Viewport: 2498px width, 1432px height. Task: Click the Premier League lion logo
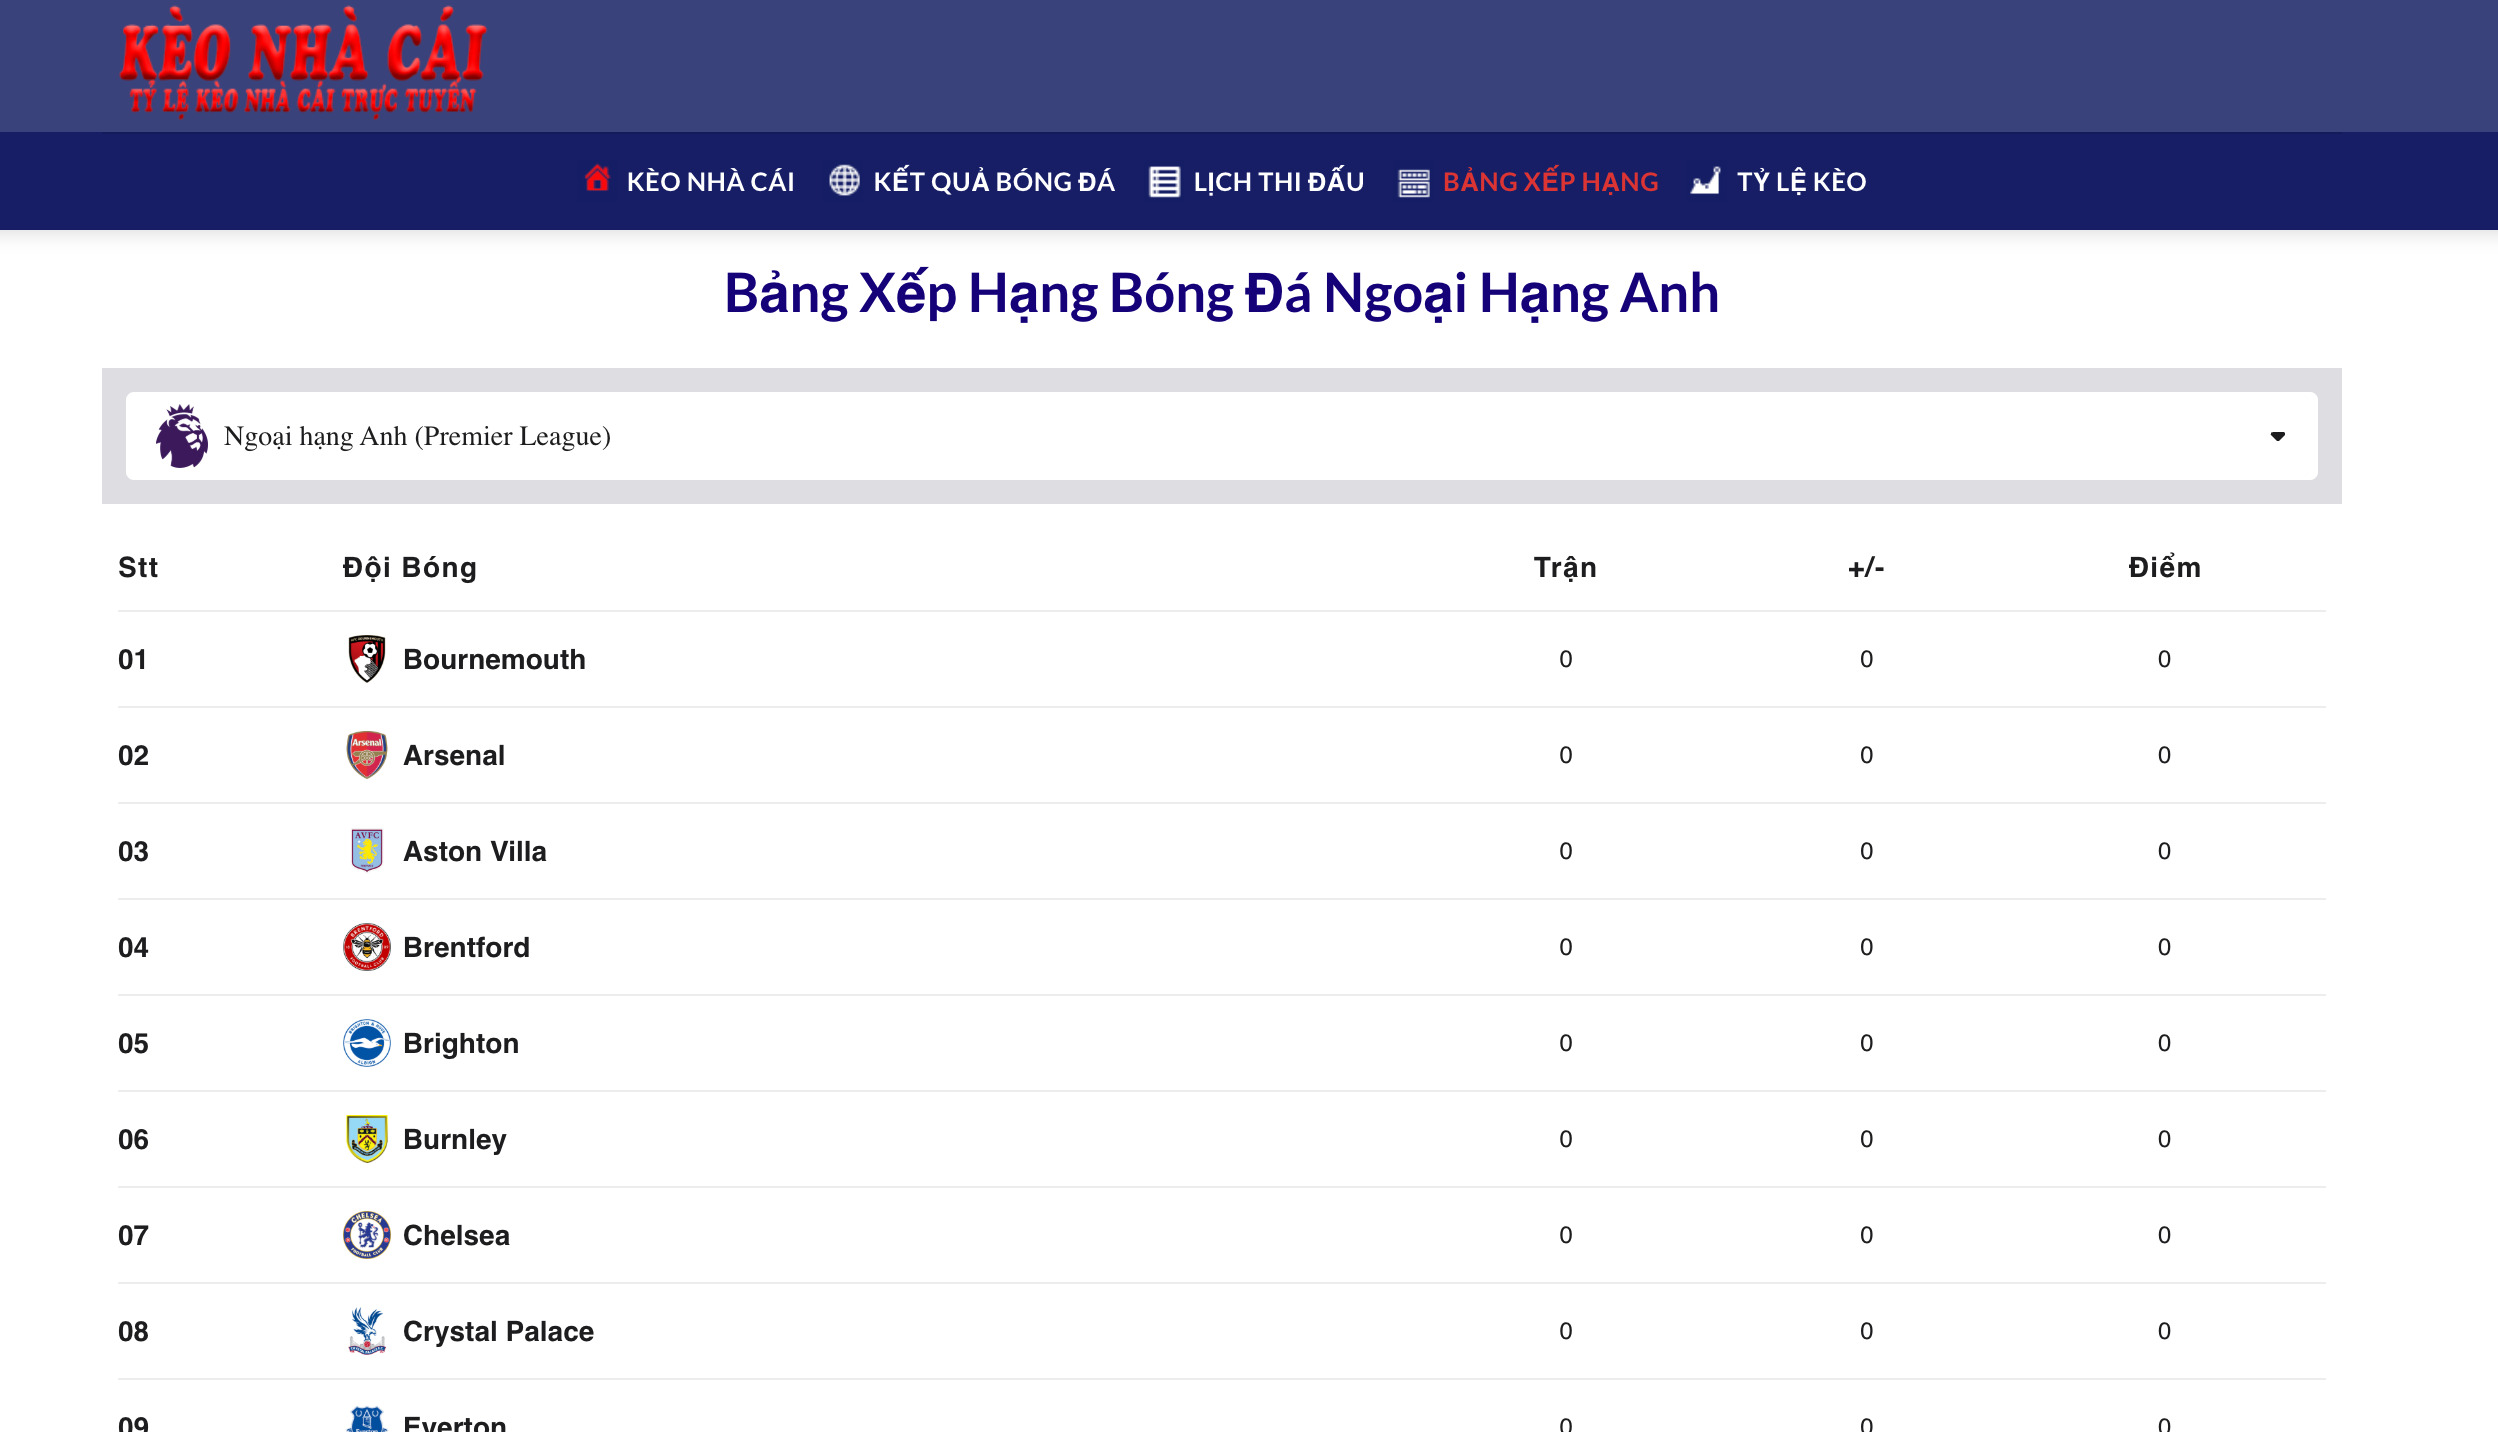click(x=182, y=436)
